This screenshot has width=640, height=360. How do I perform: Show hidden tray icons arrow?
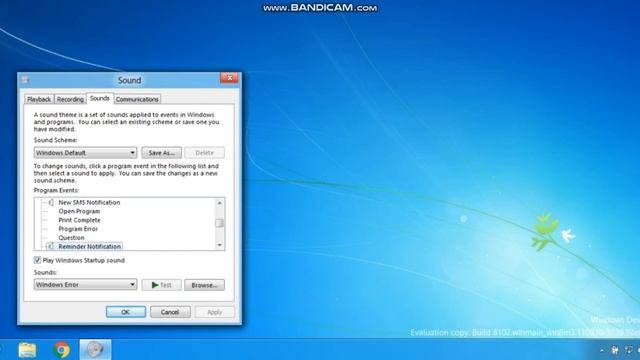(x=602, y=350)
